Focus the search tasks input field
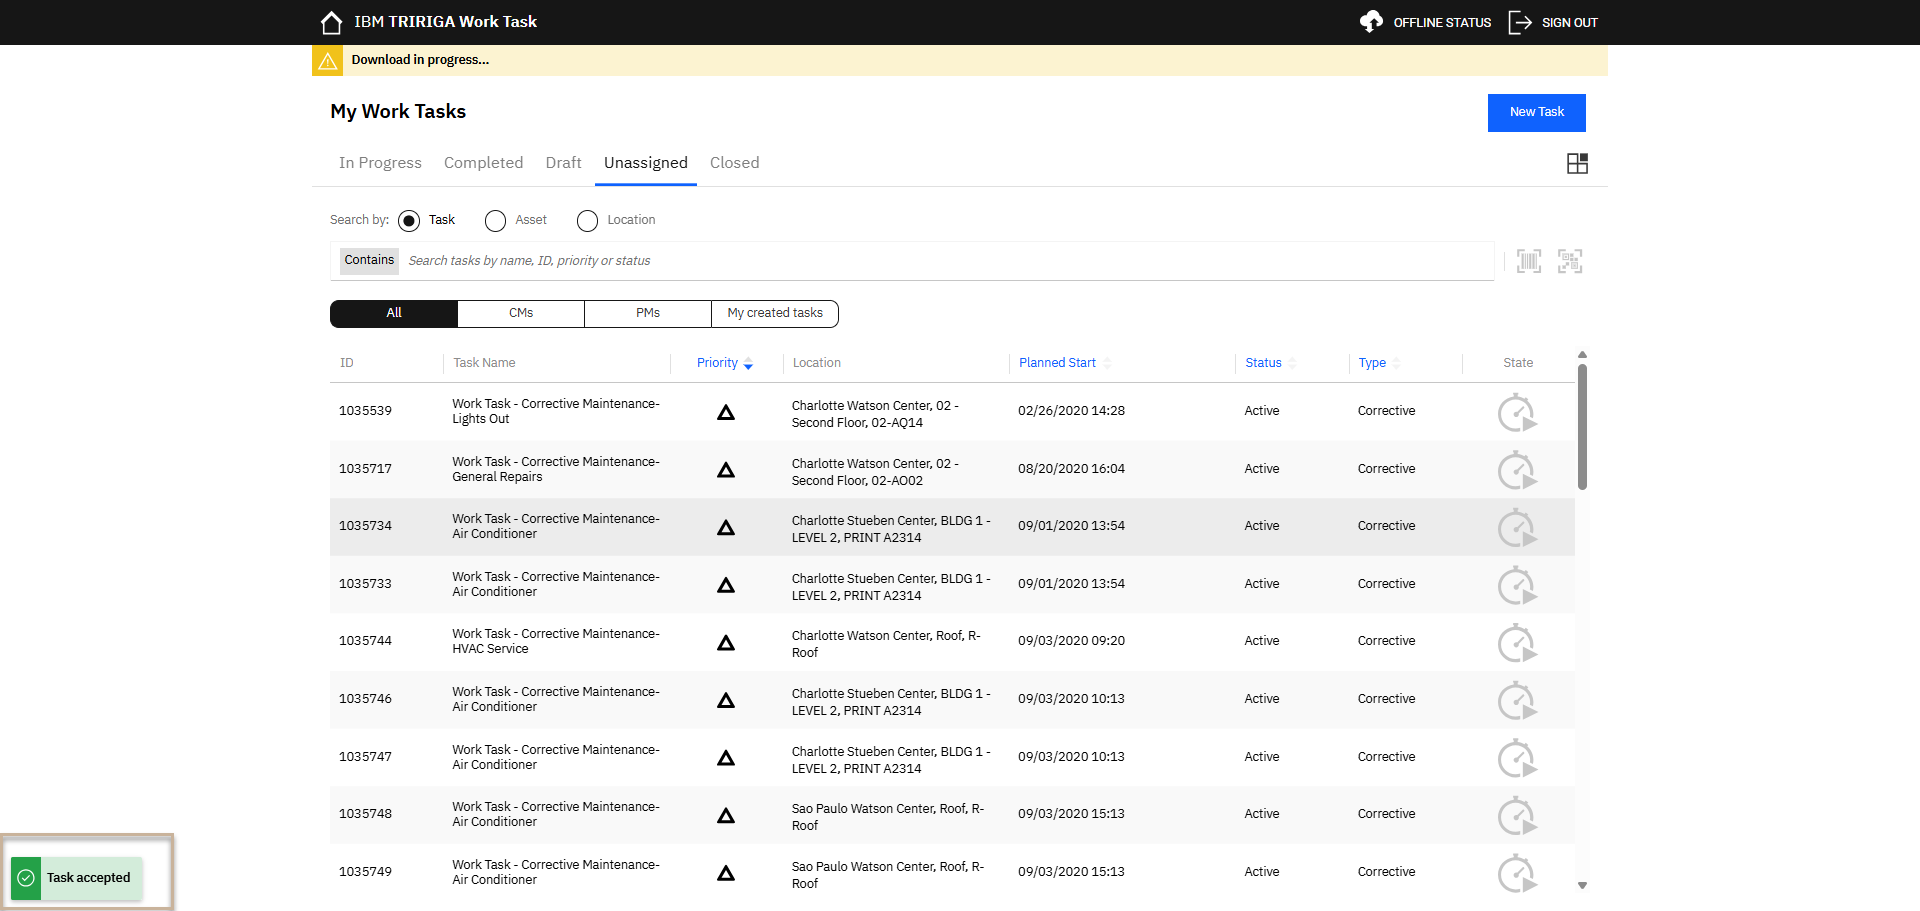The image size is (1920, 911). tap(946, 261)
